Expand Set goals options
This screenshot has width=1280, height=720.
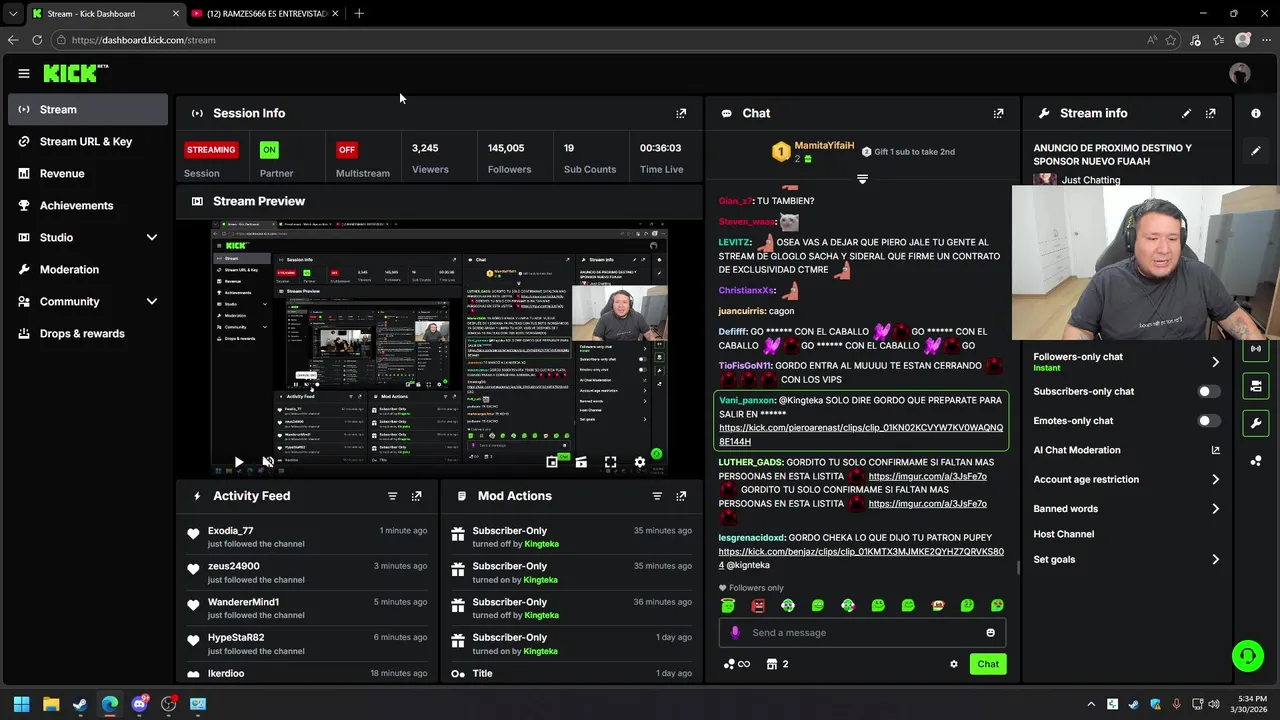pyautogui.click(x=1215, y=559)
